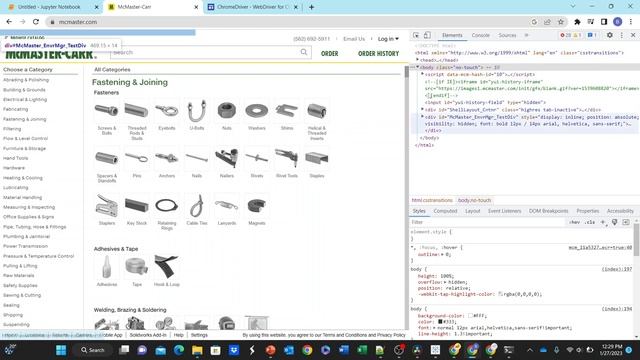Open the Accessibility tab in DevTools
The image size is (640, 360).
[620, 211]
